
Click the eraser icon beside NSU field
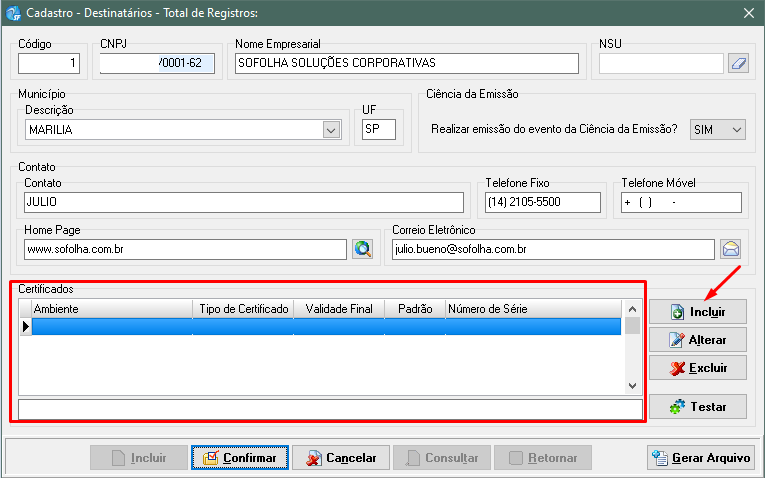click(738, 64)
